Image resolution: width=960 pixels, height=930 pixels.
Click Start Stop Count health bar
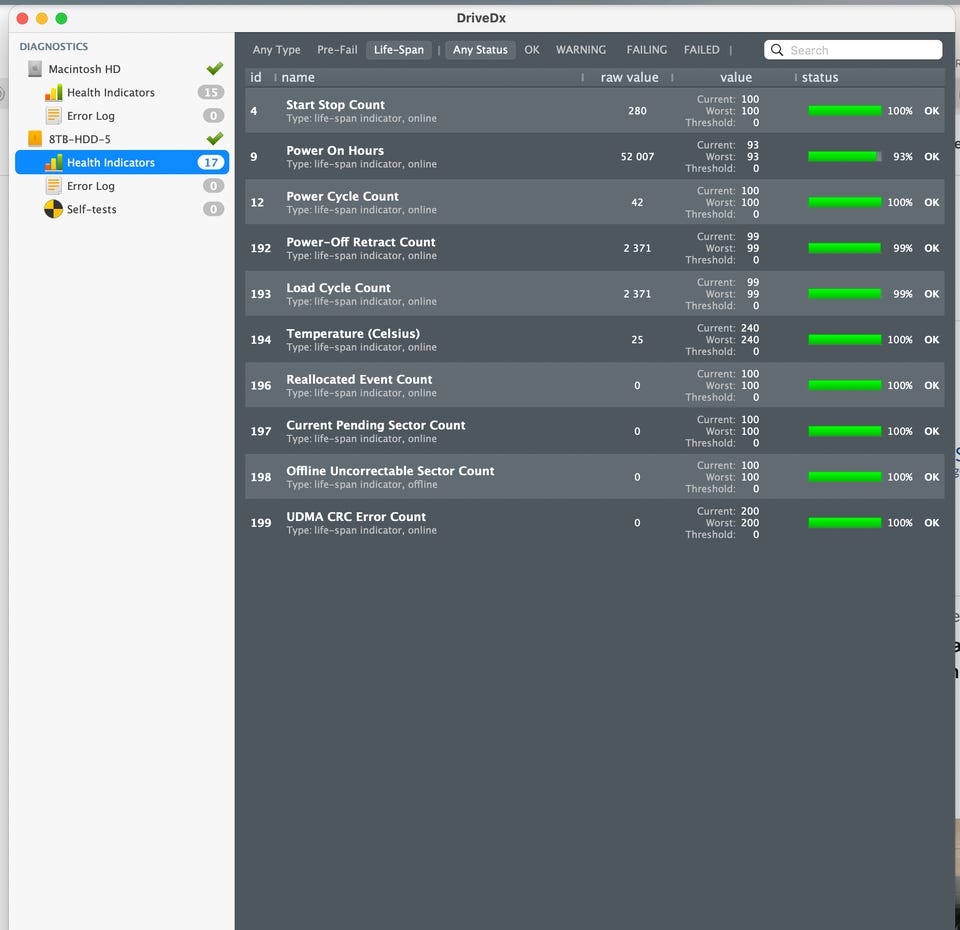point(845,111)
